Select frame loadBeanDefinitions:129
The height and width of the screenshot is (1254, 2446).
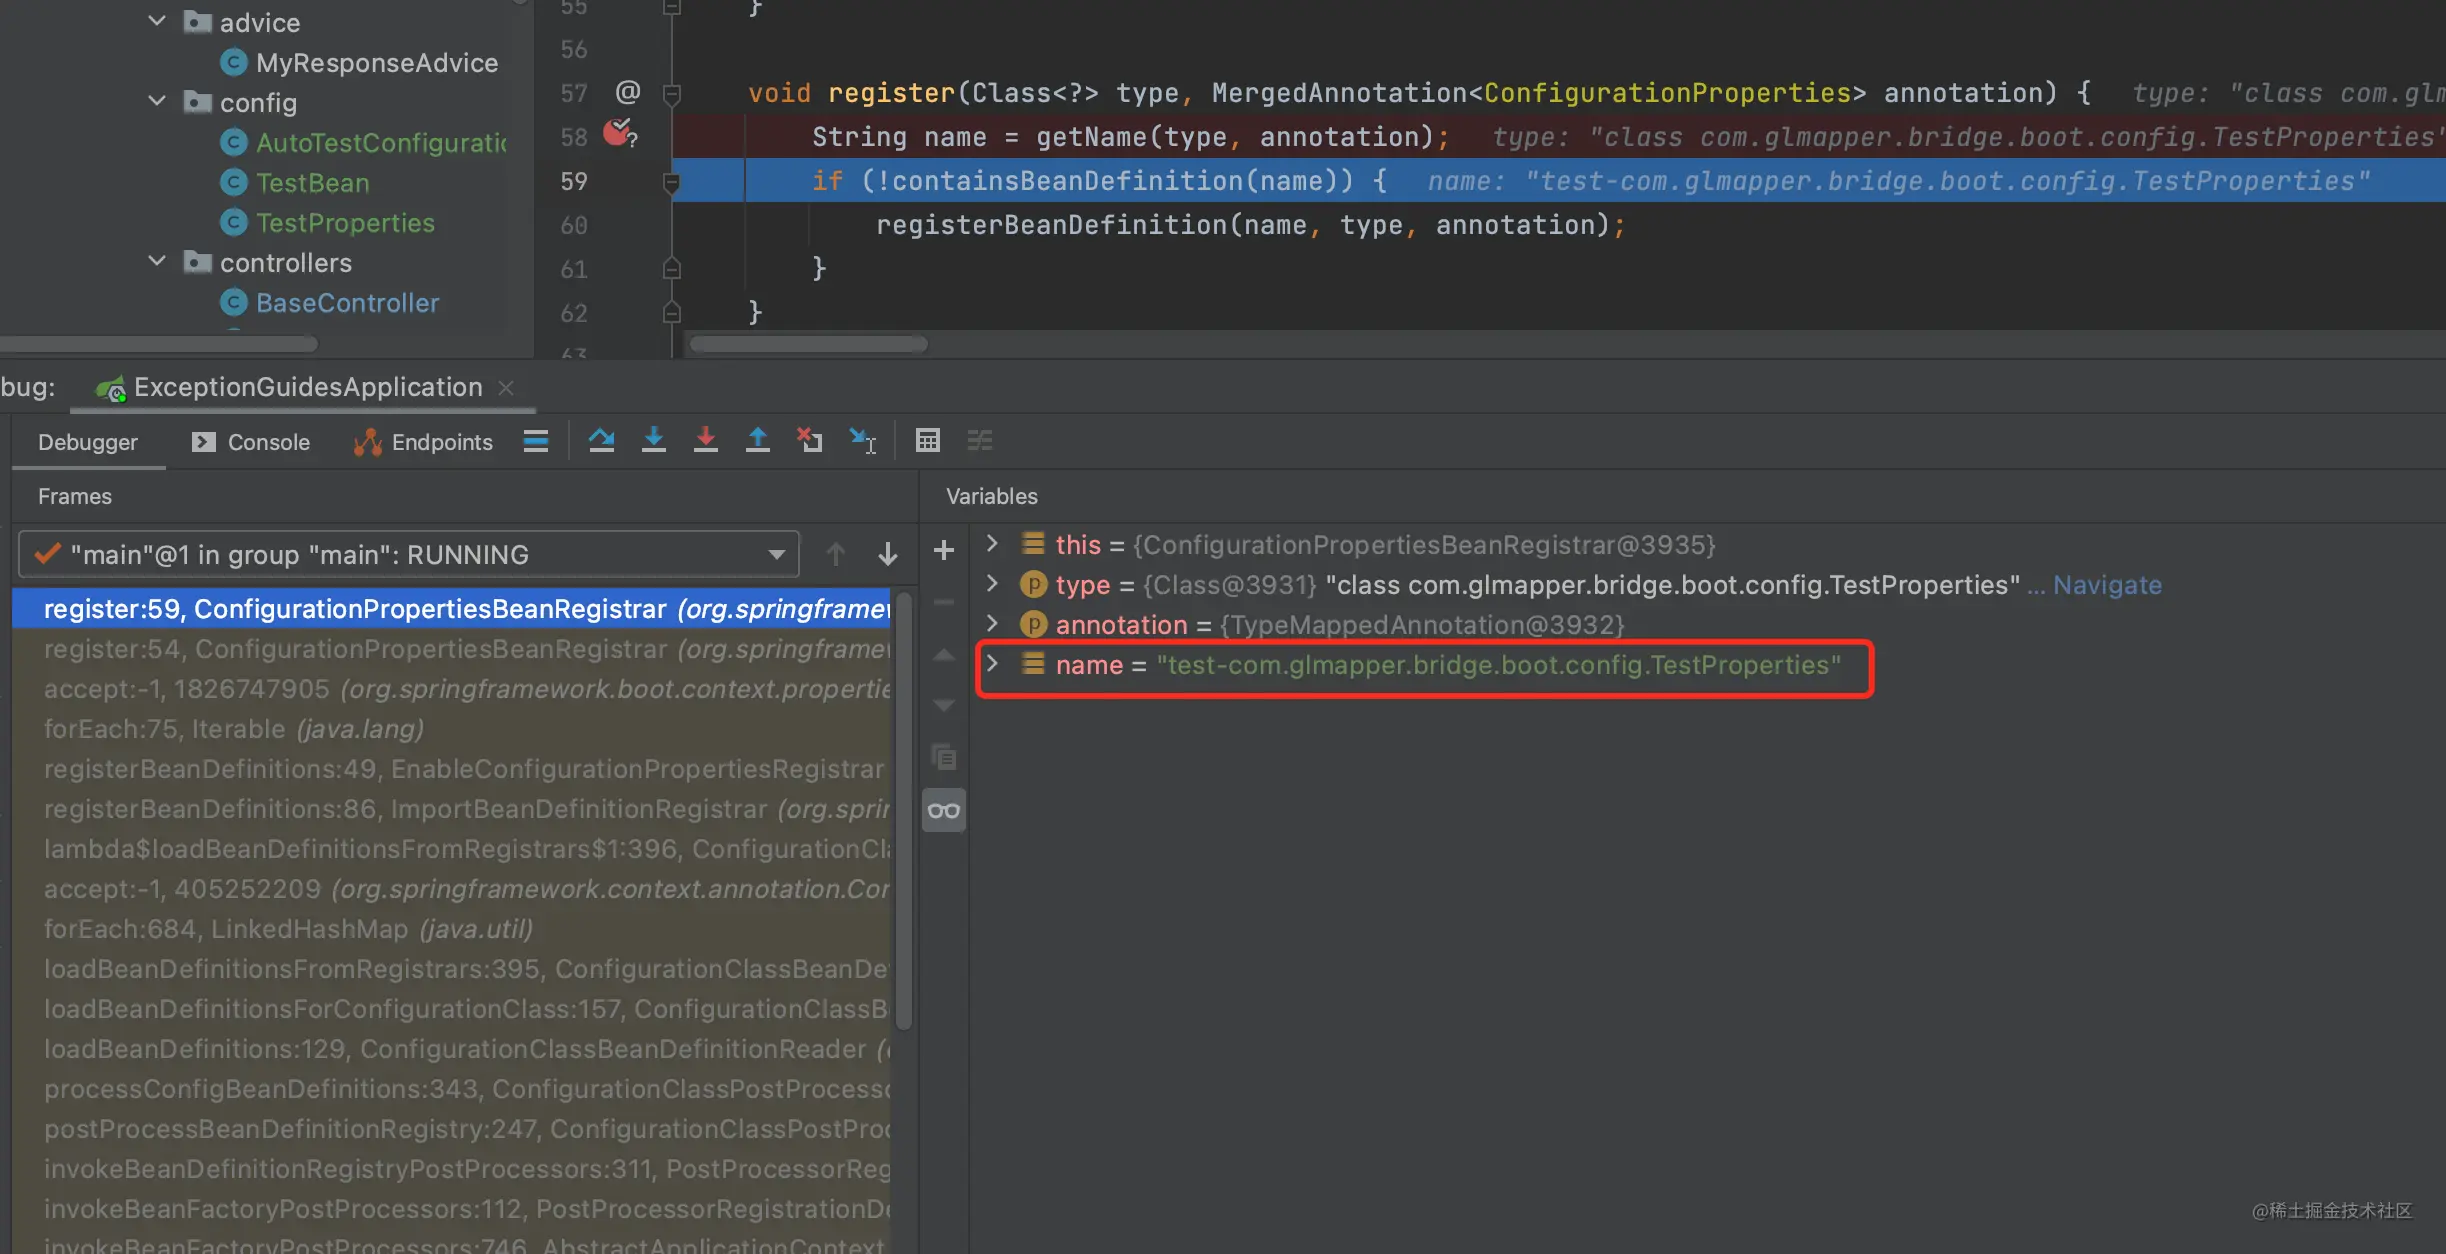click(x=452, y=1049)
